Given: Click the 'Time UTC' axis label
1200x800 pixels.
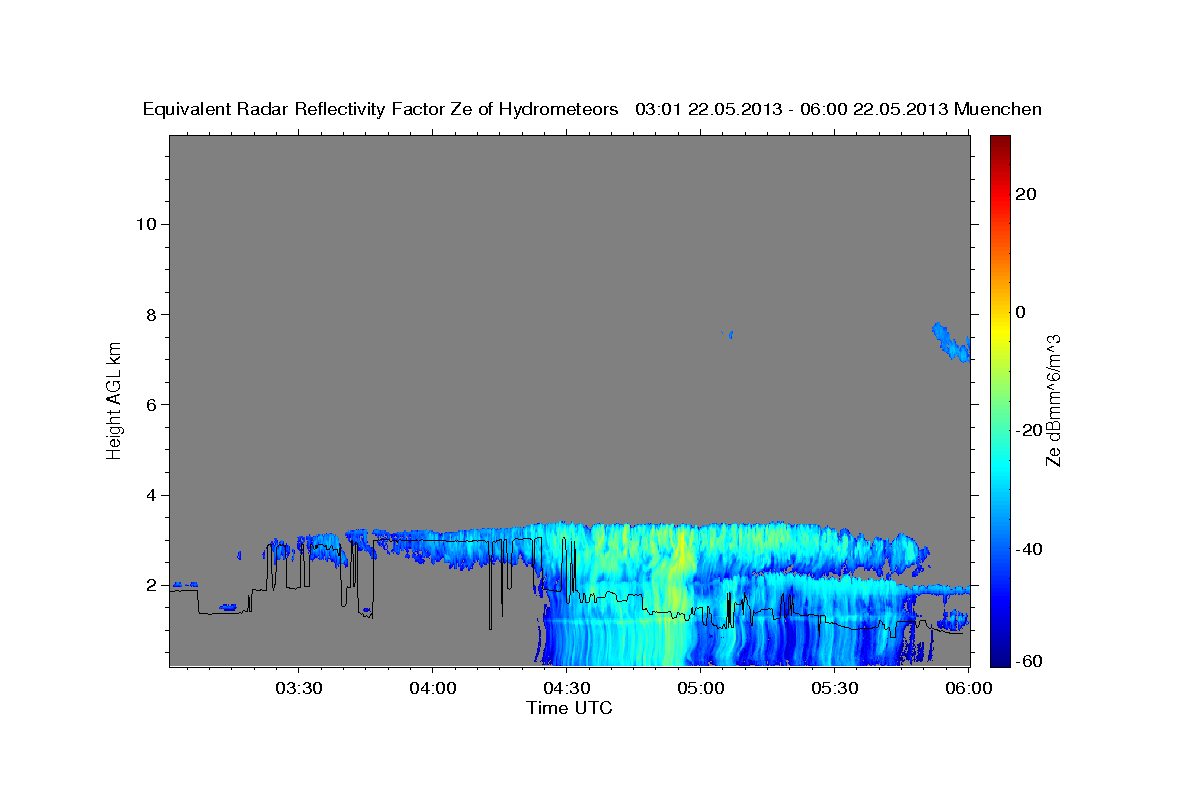Looking at the screenshot, I should [569, 708].
